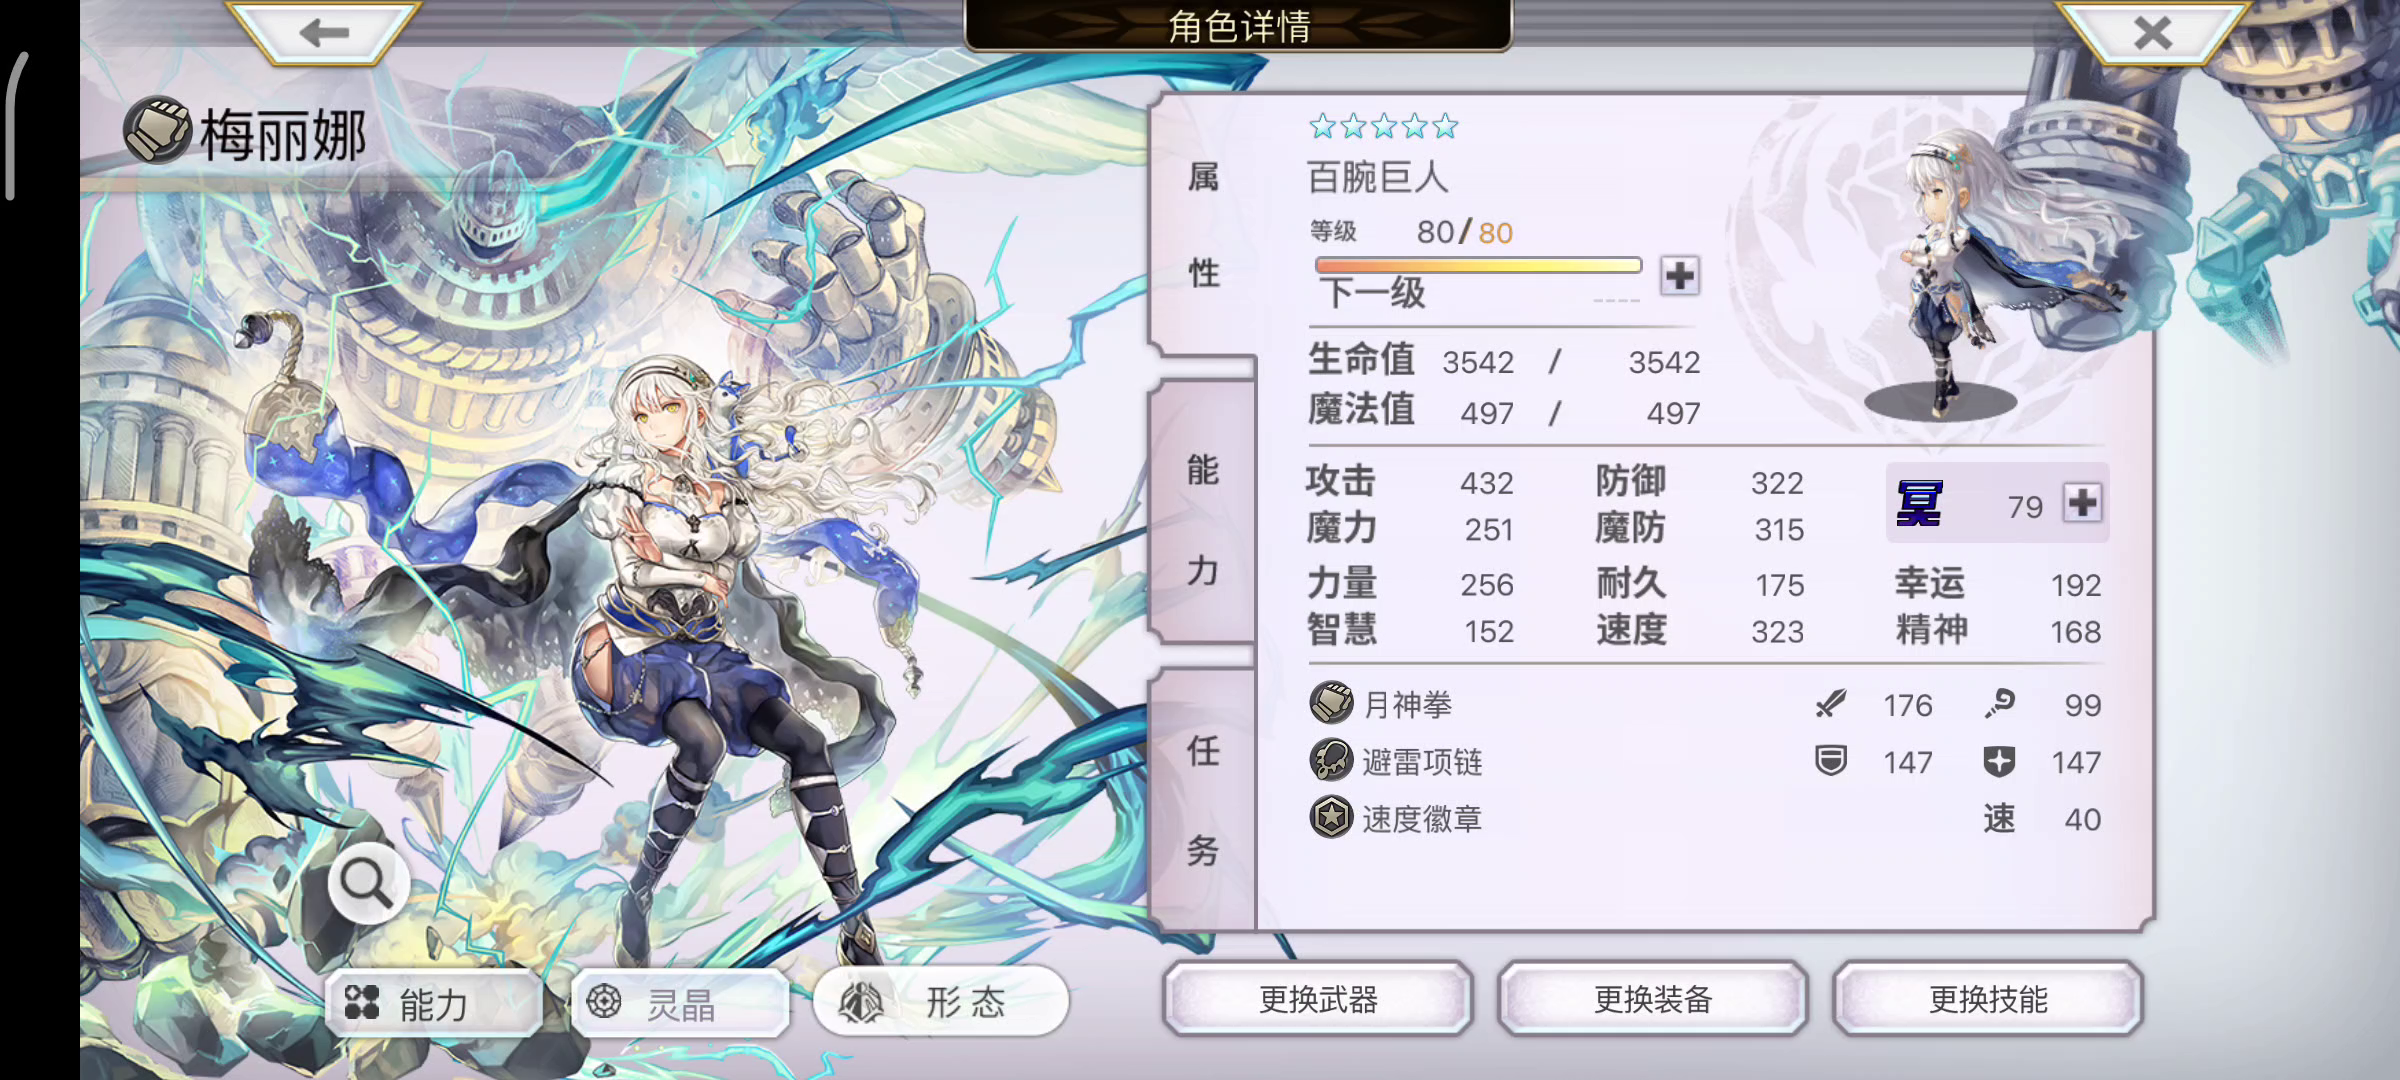
Task: Select the 避雷项链 necklace icon
Action: pyautogui.click(x=1331, y=760)
